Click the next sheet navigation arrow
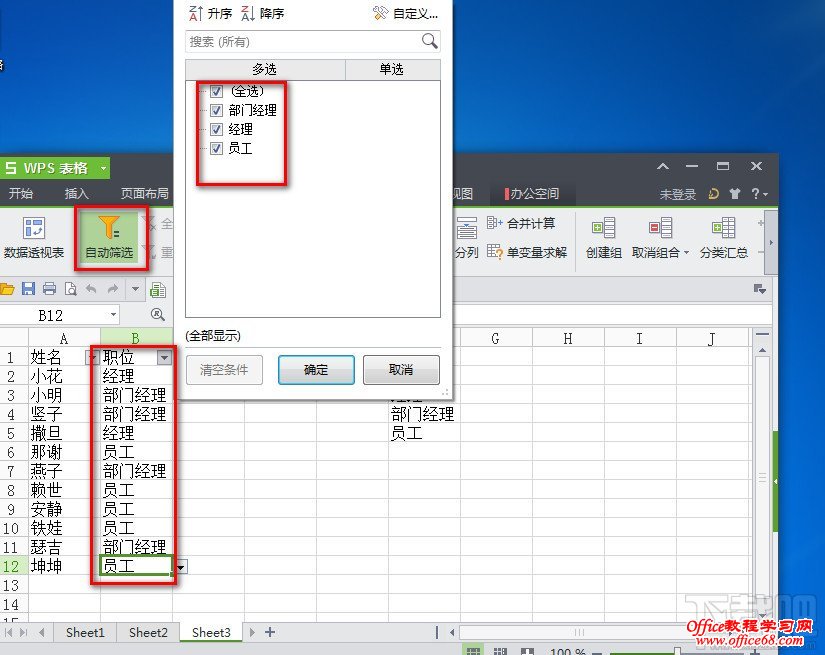 [x=252, y=632]
